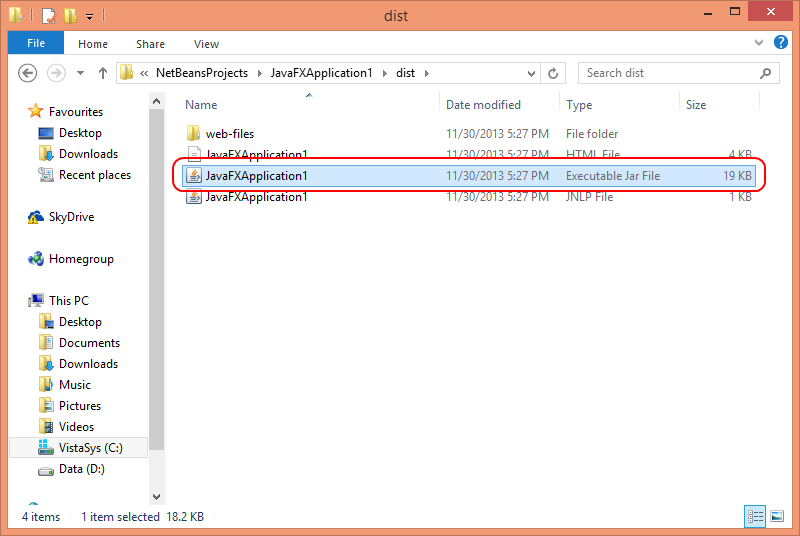Select Desktop under This PC

(80, 322)
